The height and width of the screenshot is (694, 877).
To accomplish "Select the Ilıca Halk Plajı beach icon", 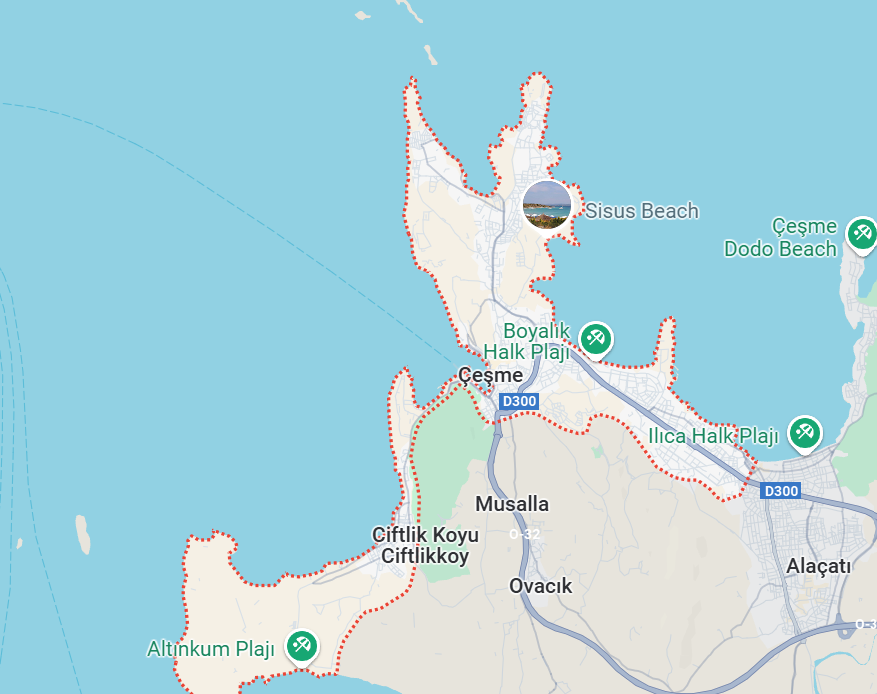I will click(805, 433).
